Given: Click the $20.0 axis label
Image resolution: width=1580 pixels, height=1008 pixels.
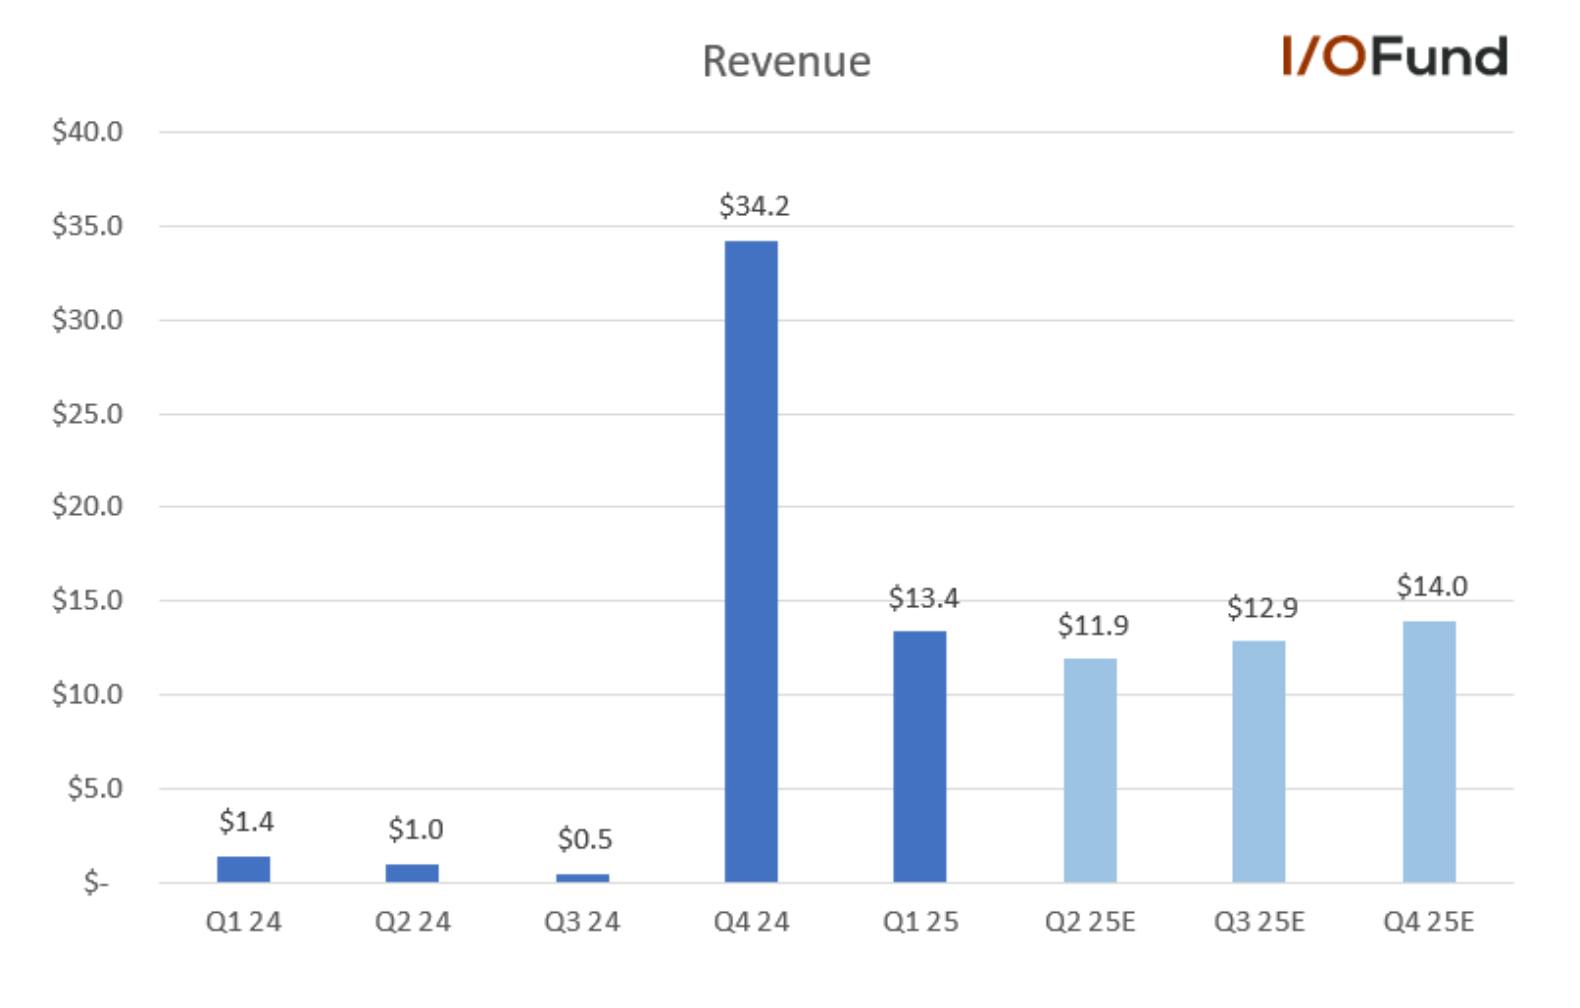Looking at the screenshot, I should 88,506.
